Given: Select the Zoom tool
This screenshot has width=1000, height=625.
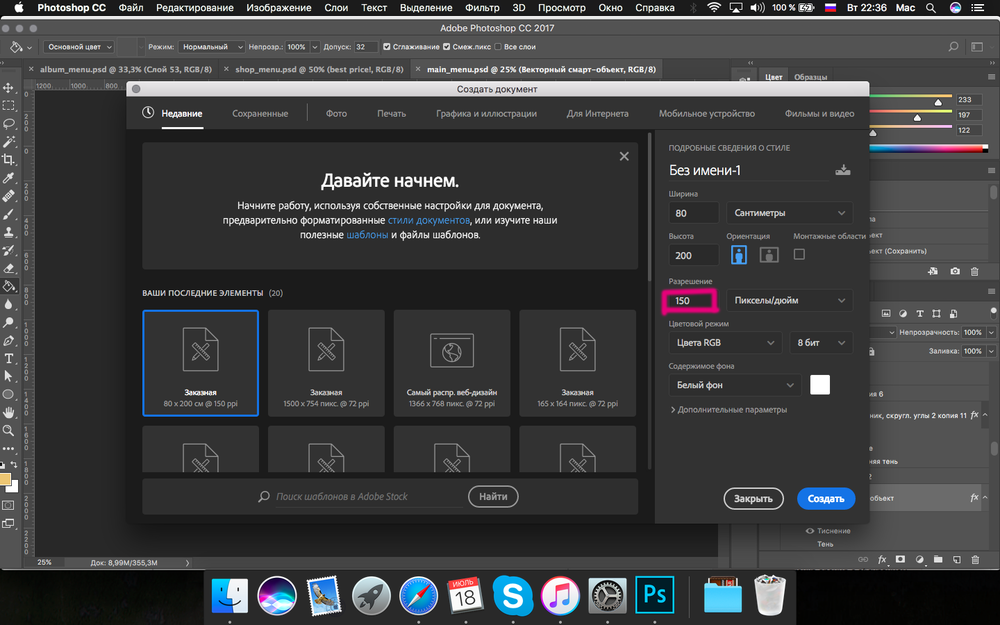Looking at the screenshot, I should tap(9, 430).
